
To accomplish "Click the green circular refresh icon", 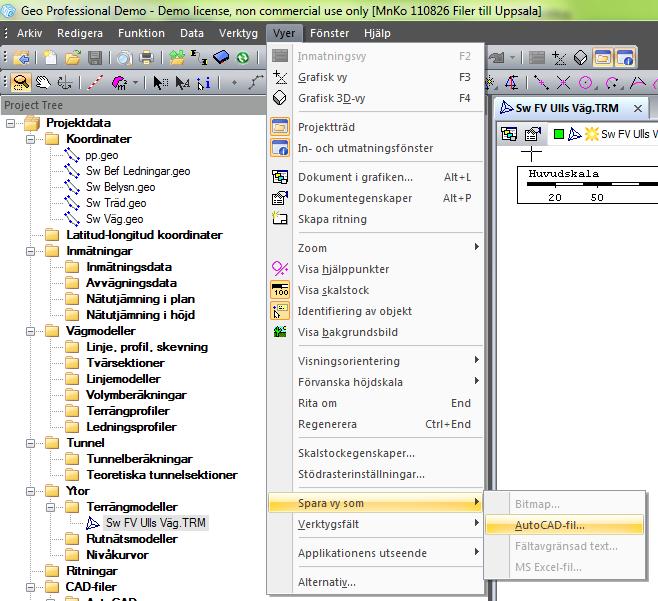I will (243, 57).
